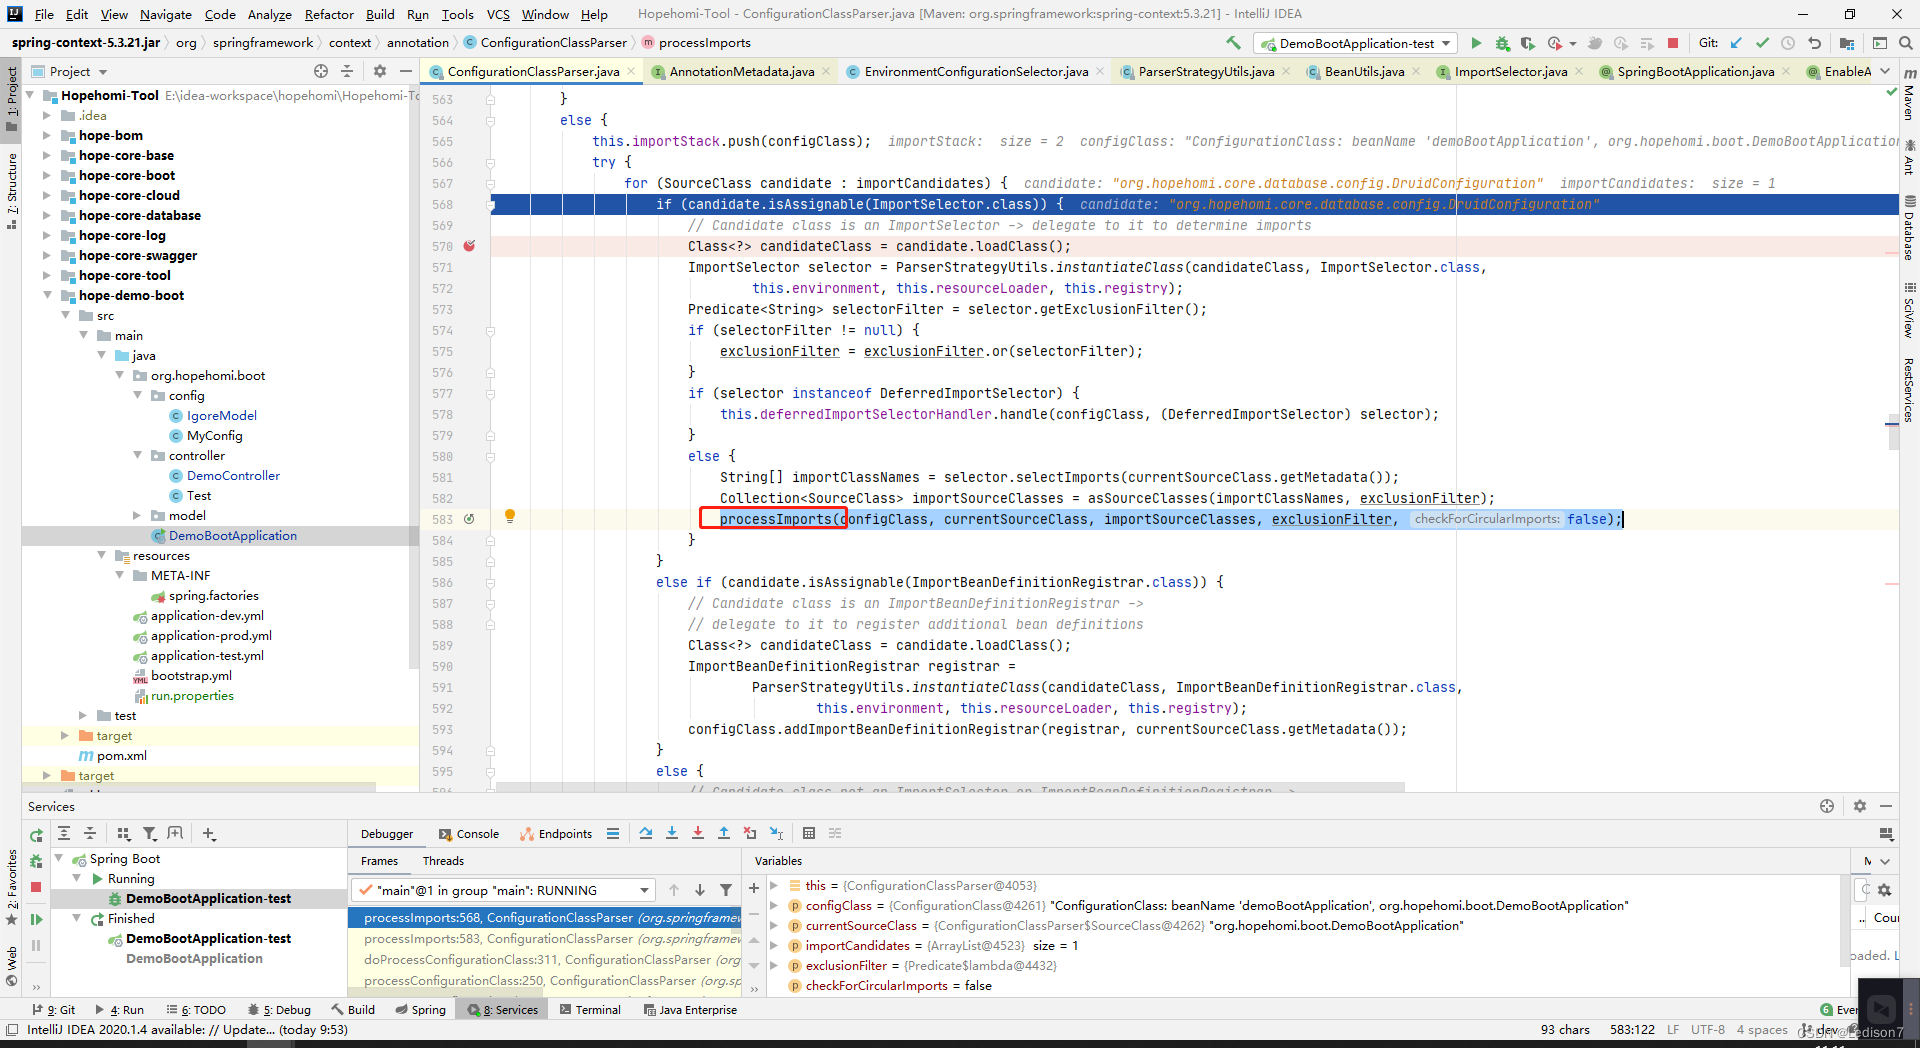Click Step Into icon in debugger toolbar
The image size is (1920, 1048).
[x=672, y=833]
